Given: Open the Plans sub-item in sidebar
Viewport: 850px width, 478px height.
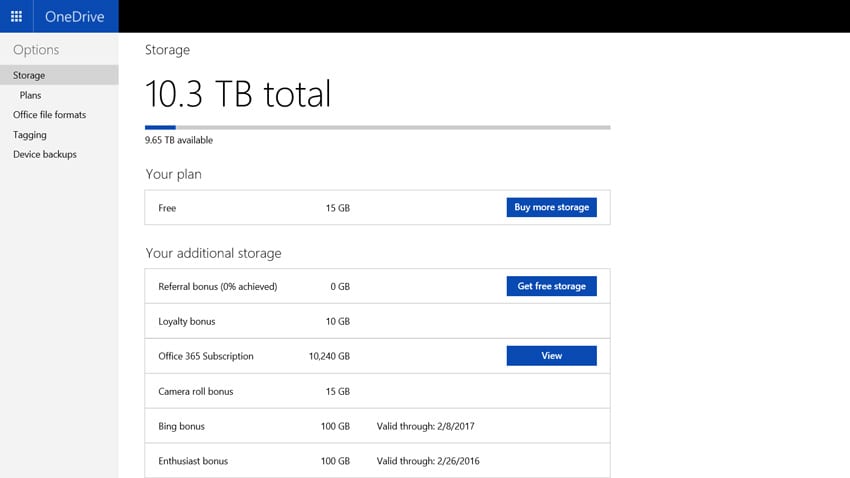Looking at the screenshot, I should click(x=30, y=95).
